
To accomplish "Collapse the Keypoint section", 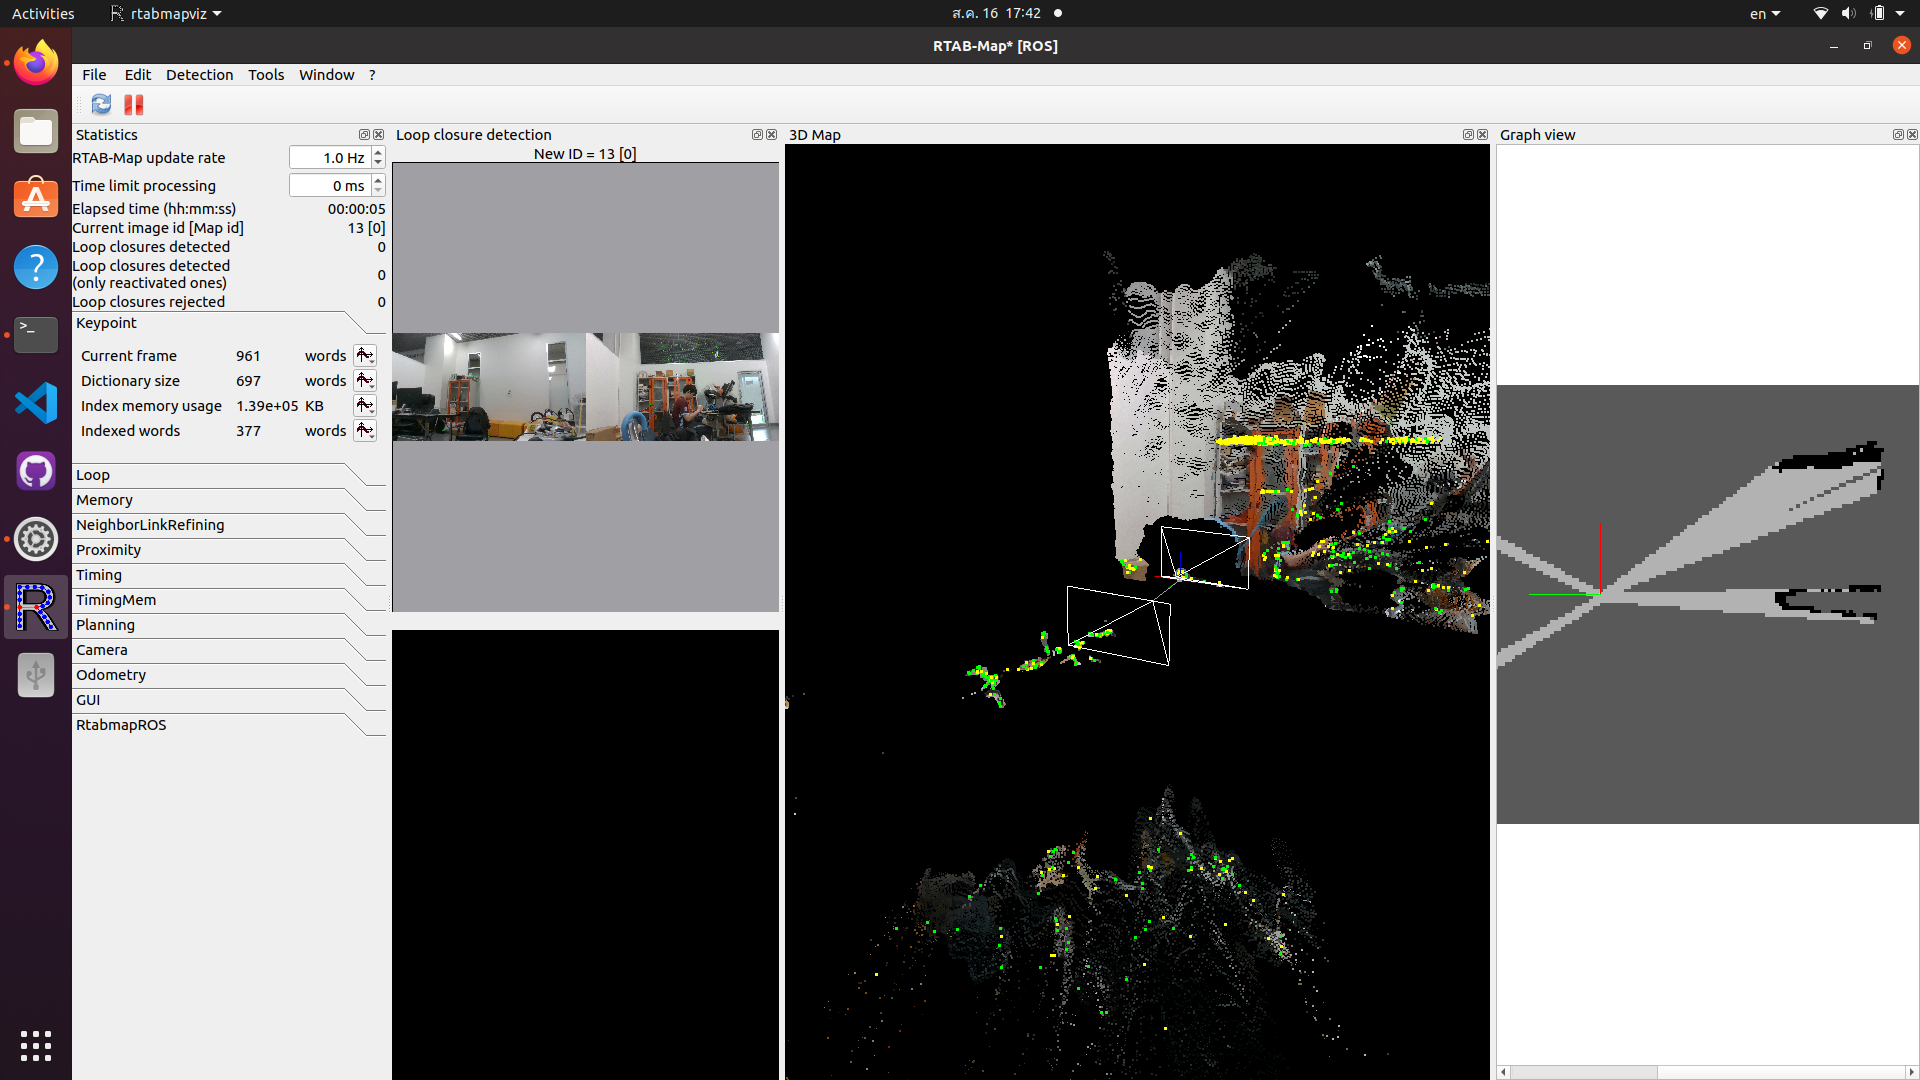I will [229, 323].
